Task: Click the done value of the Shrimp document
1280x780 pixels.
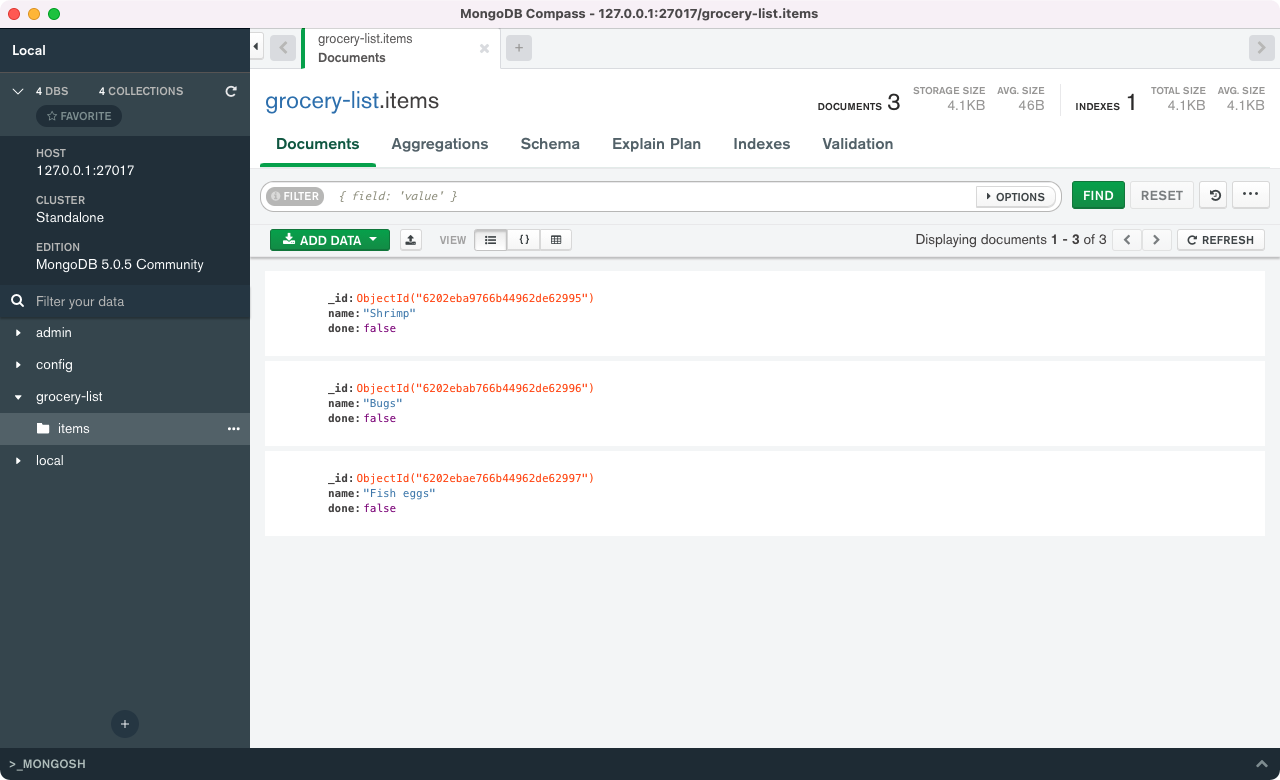Action: (380, 328)
